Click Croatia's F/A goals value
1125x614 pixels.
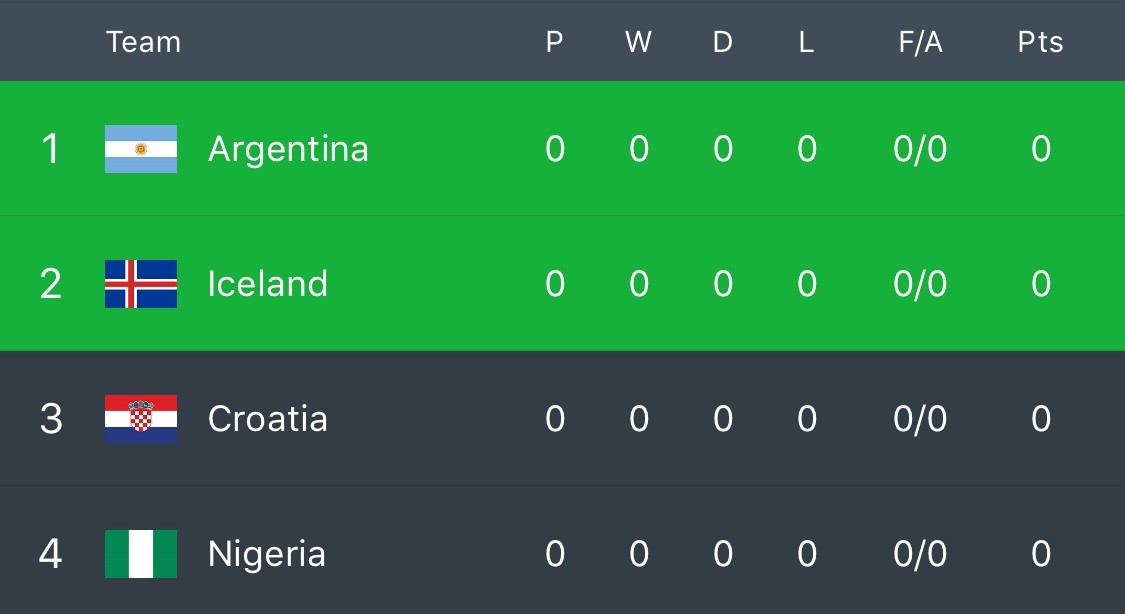(920, 418)
